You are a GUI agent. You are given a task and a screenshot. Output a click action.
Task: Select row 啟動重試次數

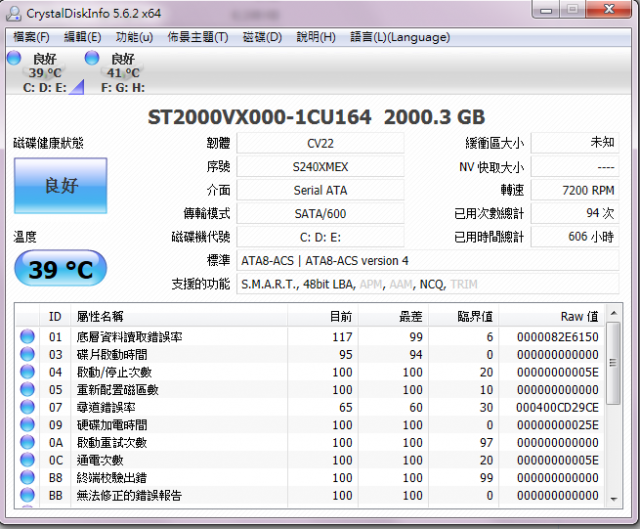pos(310,442)
